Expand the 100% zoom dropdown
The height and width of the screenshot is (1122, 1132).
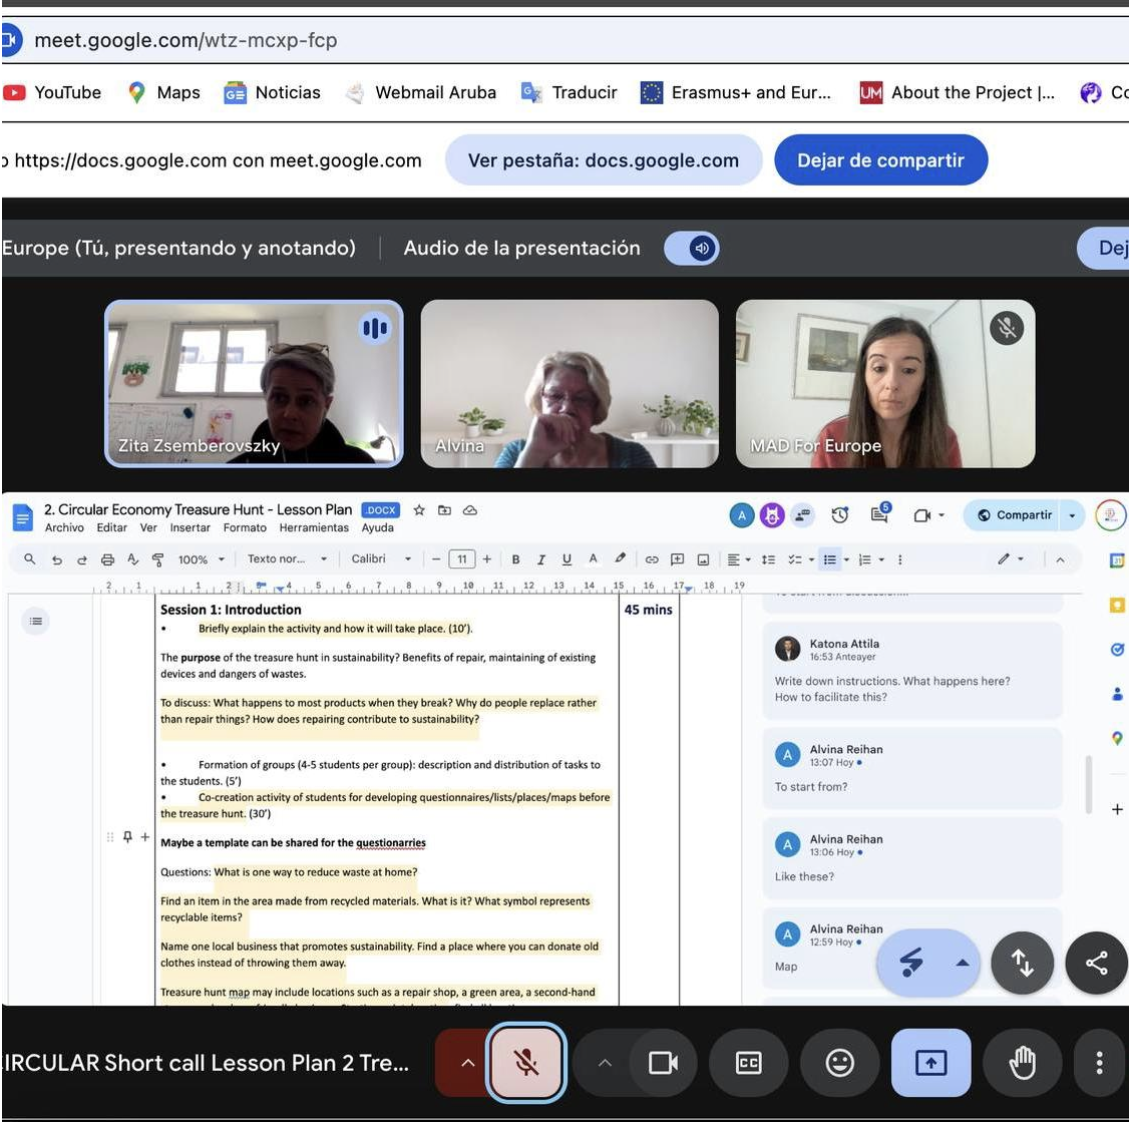pos(201,560)
